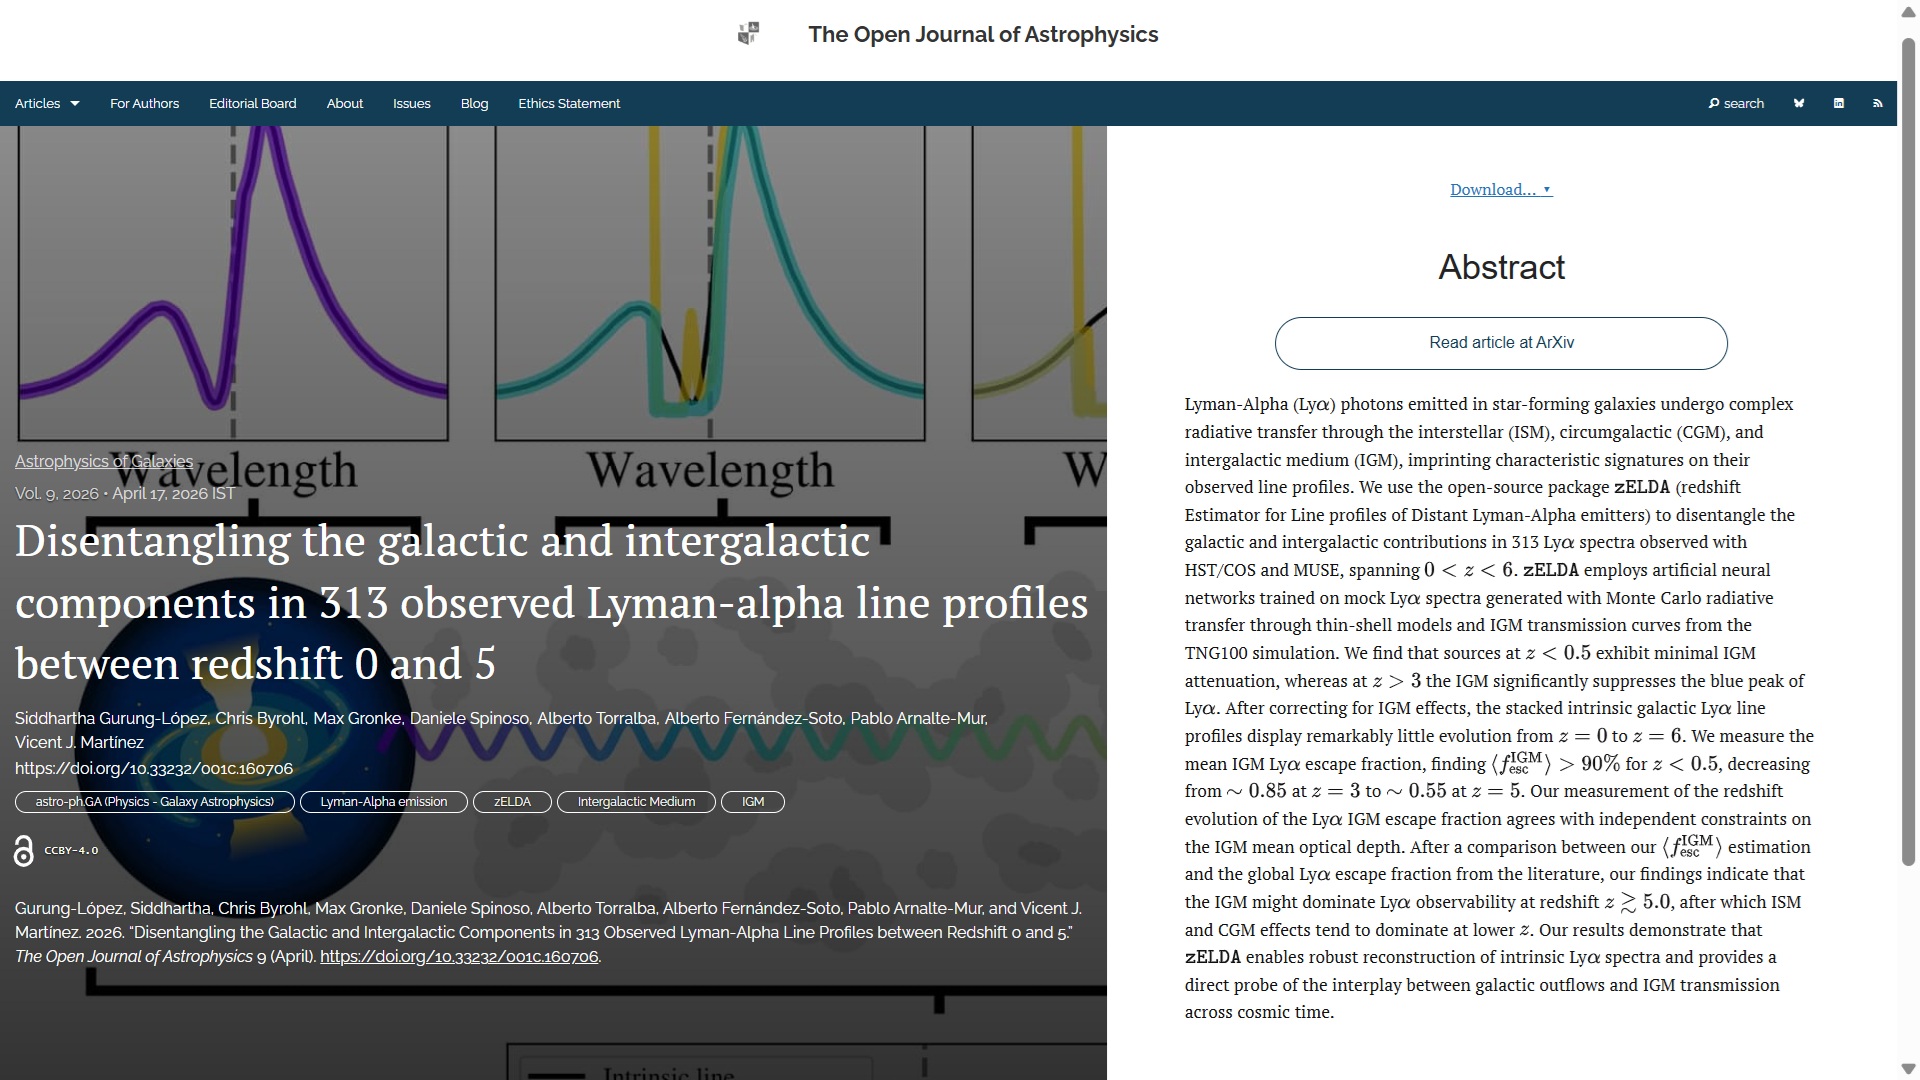Expand the Articles dropdown menu
This screenshot has height=1080, width=1920.
47,103
